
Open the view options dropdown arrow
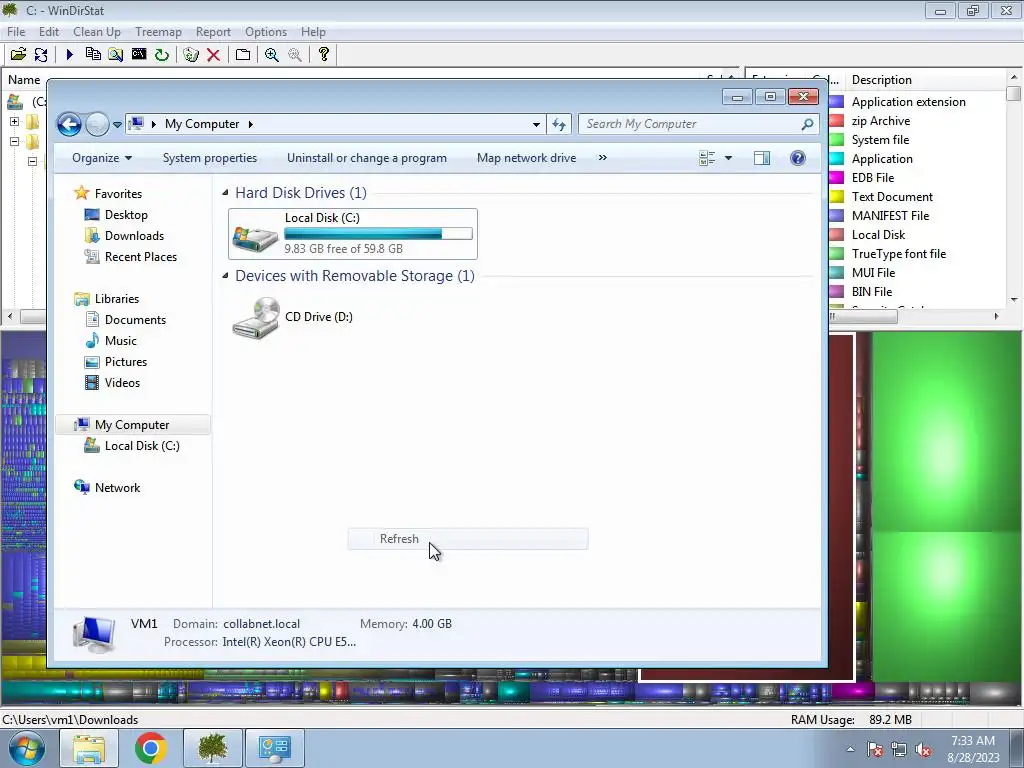click(x=728, y=158)
